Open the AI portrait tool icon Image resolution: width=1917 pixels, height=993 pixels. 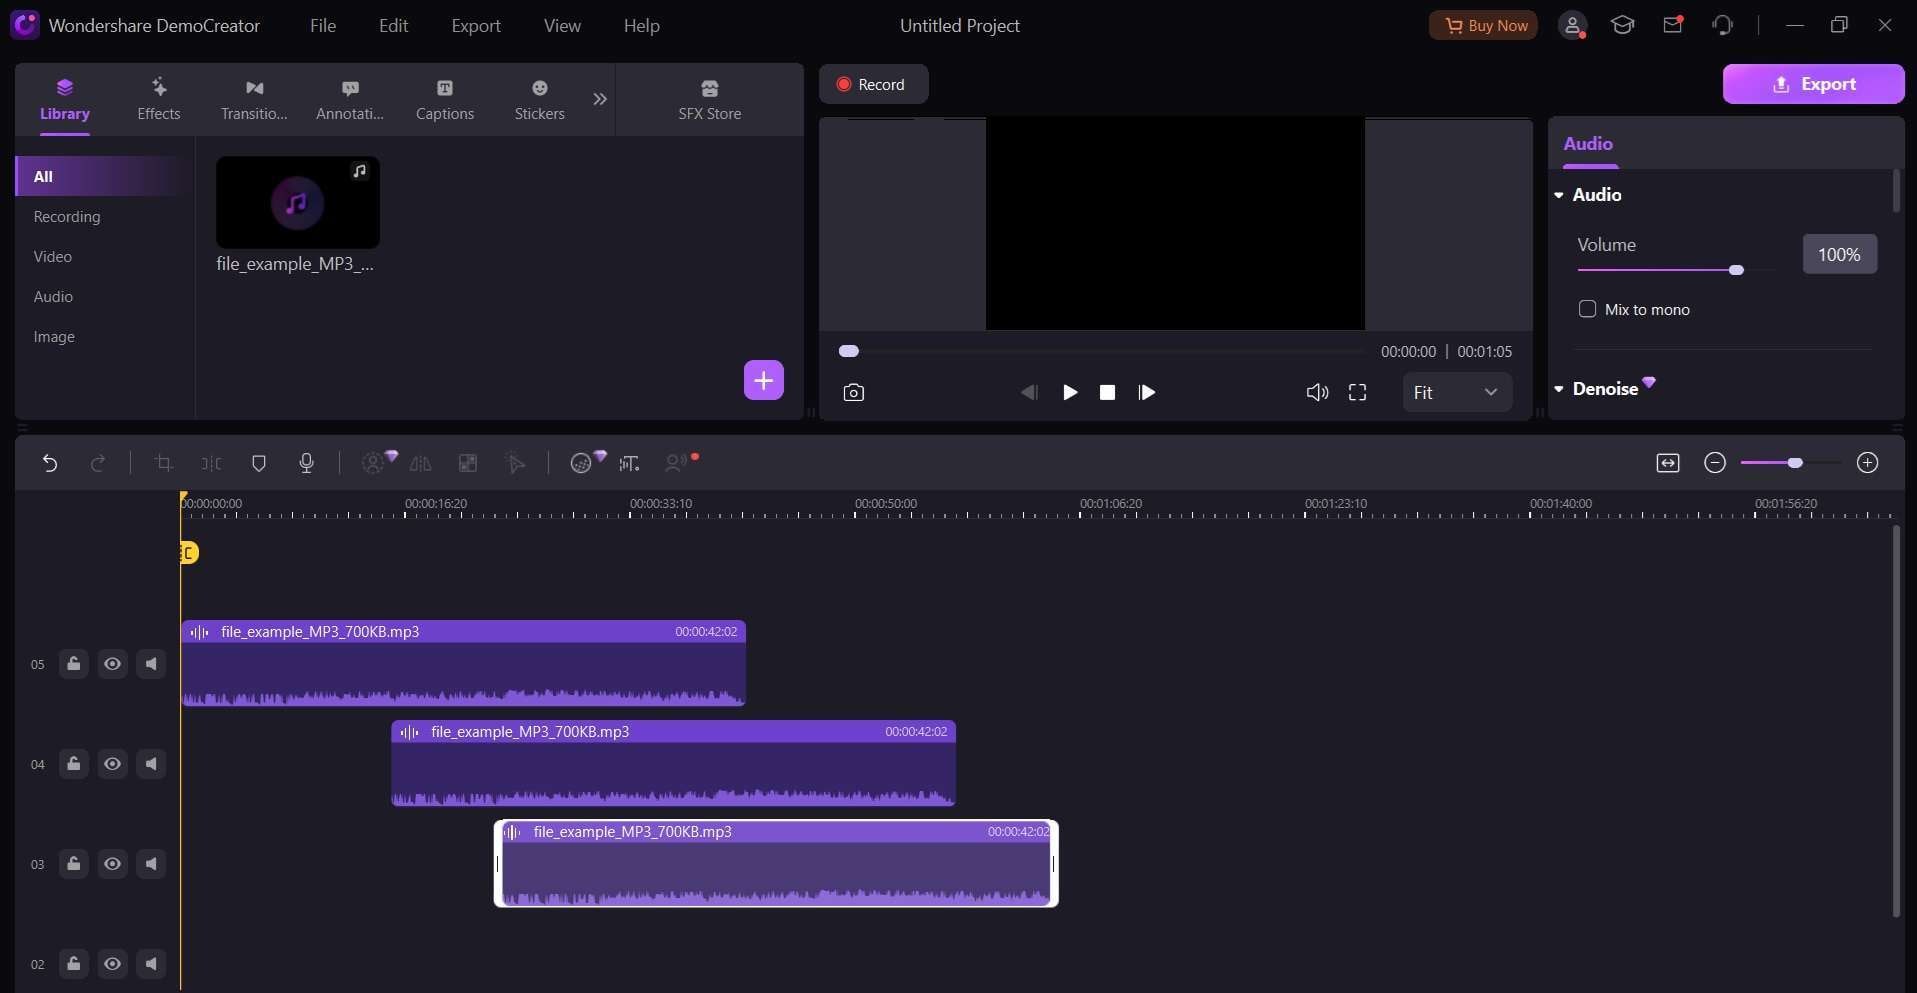click(378, 461)
